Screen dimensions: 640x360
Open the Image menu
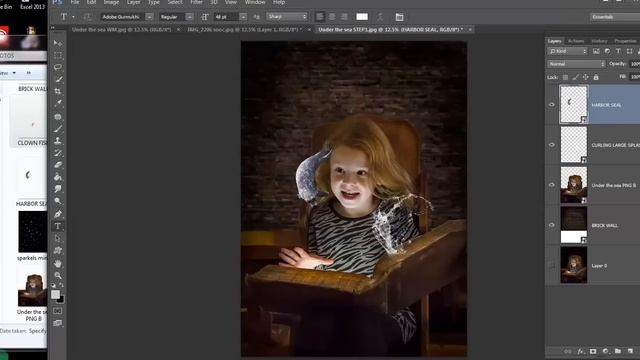point(111,2)
